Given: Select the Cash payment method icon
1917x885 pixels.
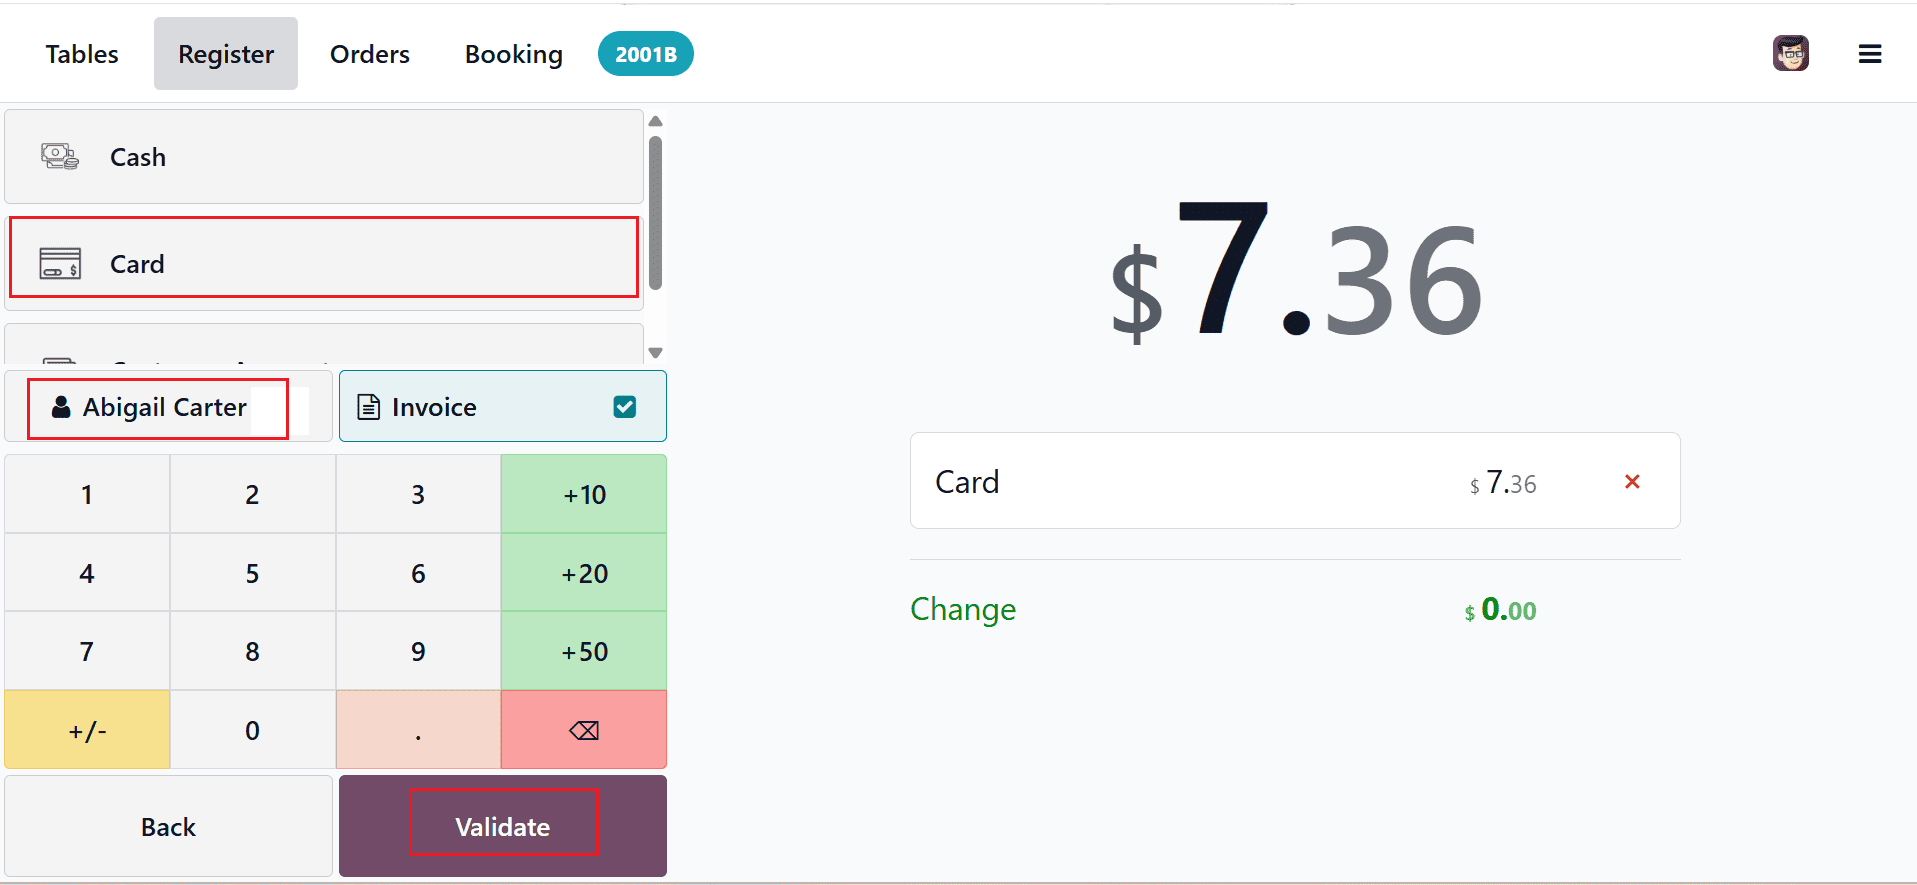Looking at the screenshot, I should [59, 156].
